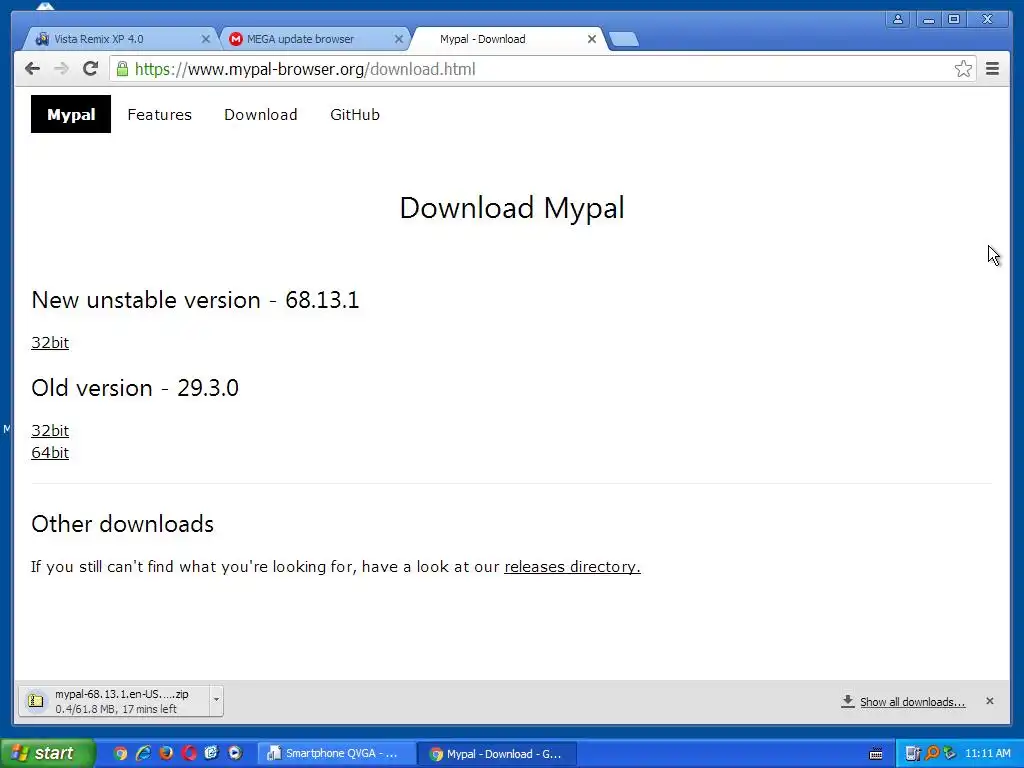Open the Windows start button
This screenshot has height=768, width=1024.
(47, 754)
